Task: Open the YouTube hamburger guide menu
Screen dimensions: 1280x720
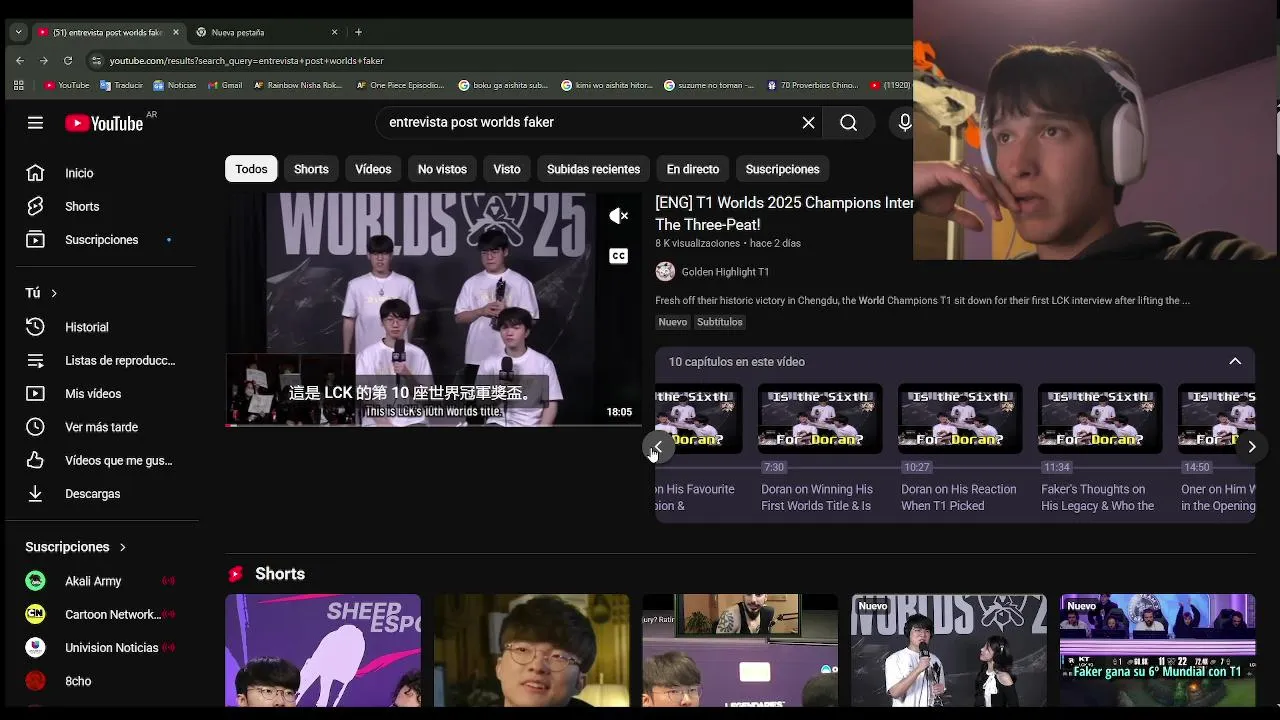Action: click(x=35, y=123)
